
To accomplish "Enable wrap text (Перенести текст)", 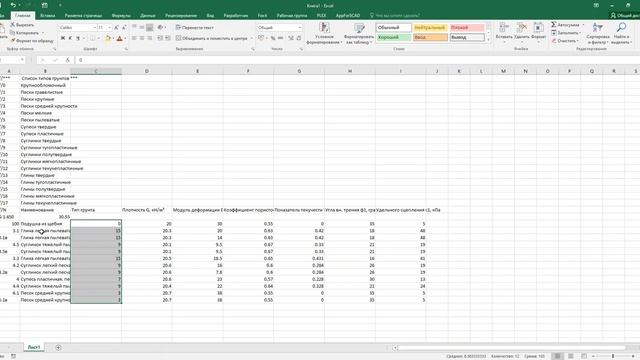I will pos(195,27).
